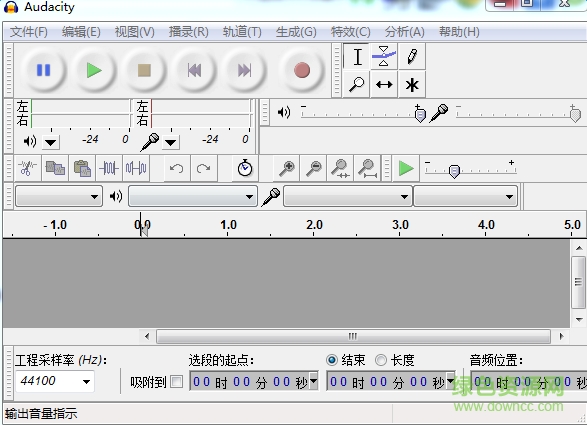Click the Copy icon in edit toolbar
Image resolution: width=587 pixels, height=425 pixels.
point(55,169)
